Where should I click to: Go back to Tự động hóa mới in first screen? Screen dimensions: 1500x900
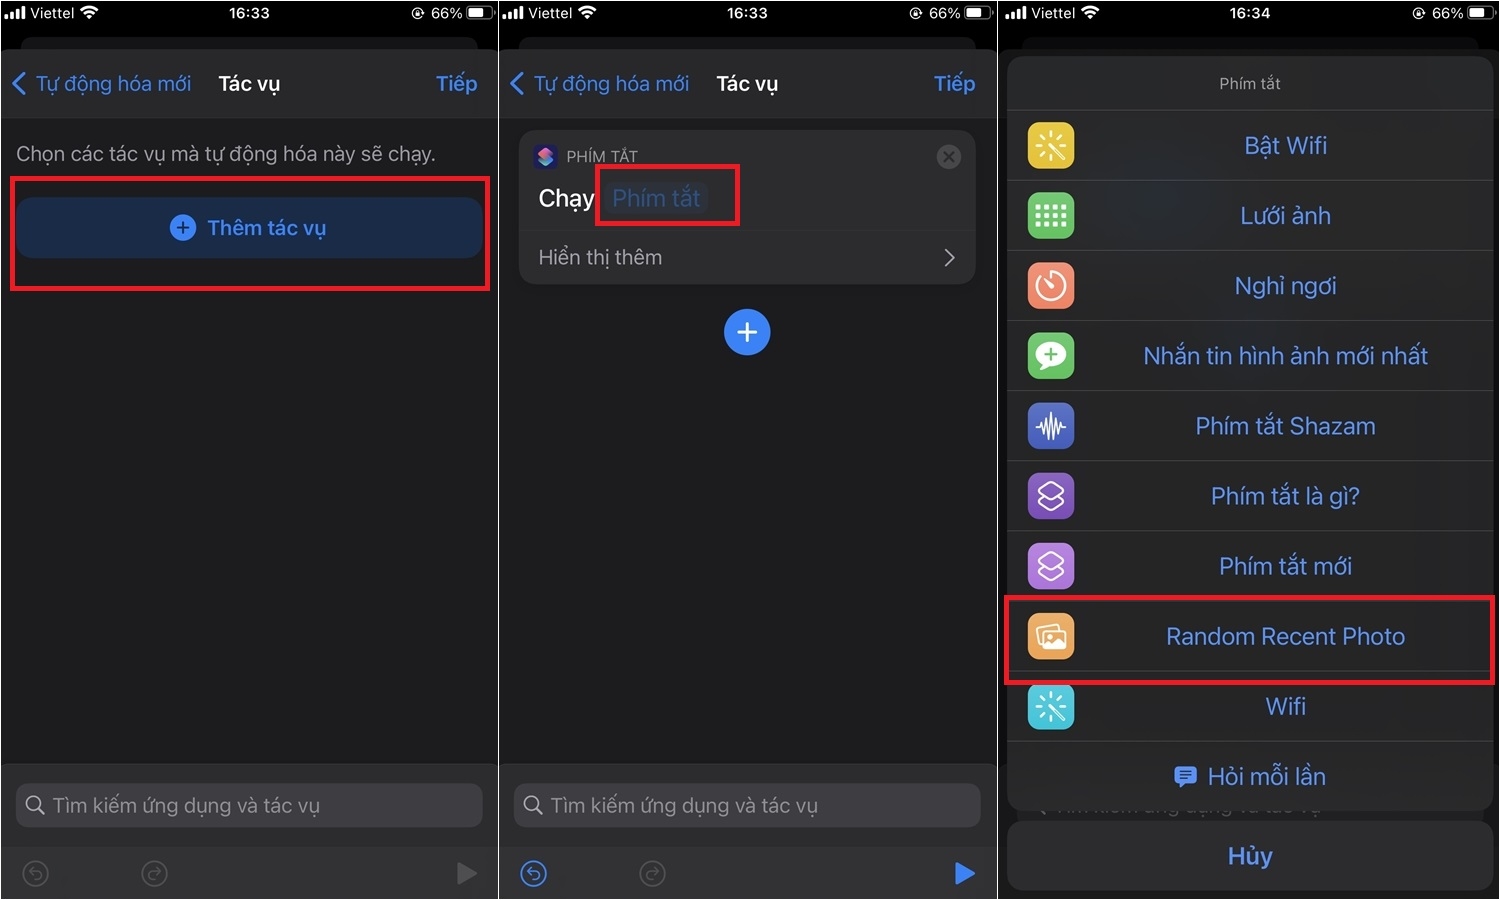click(x=102, y=84)
